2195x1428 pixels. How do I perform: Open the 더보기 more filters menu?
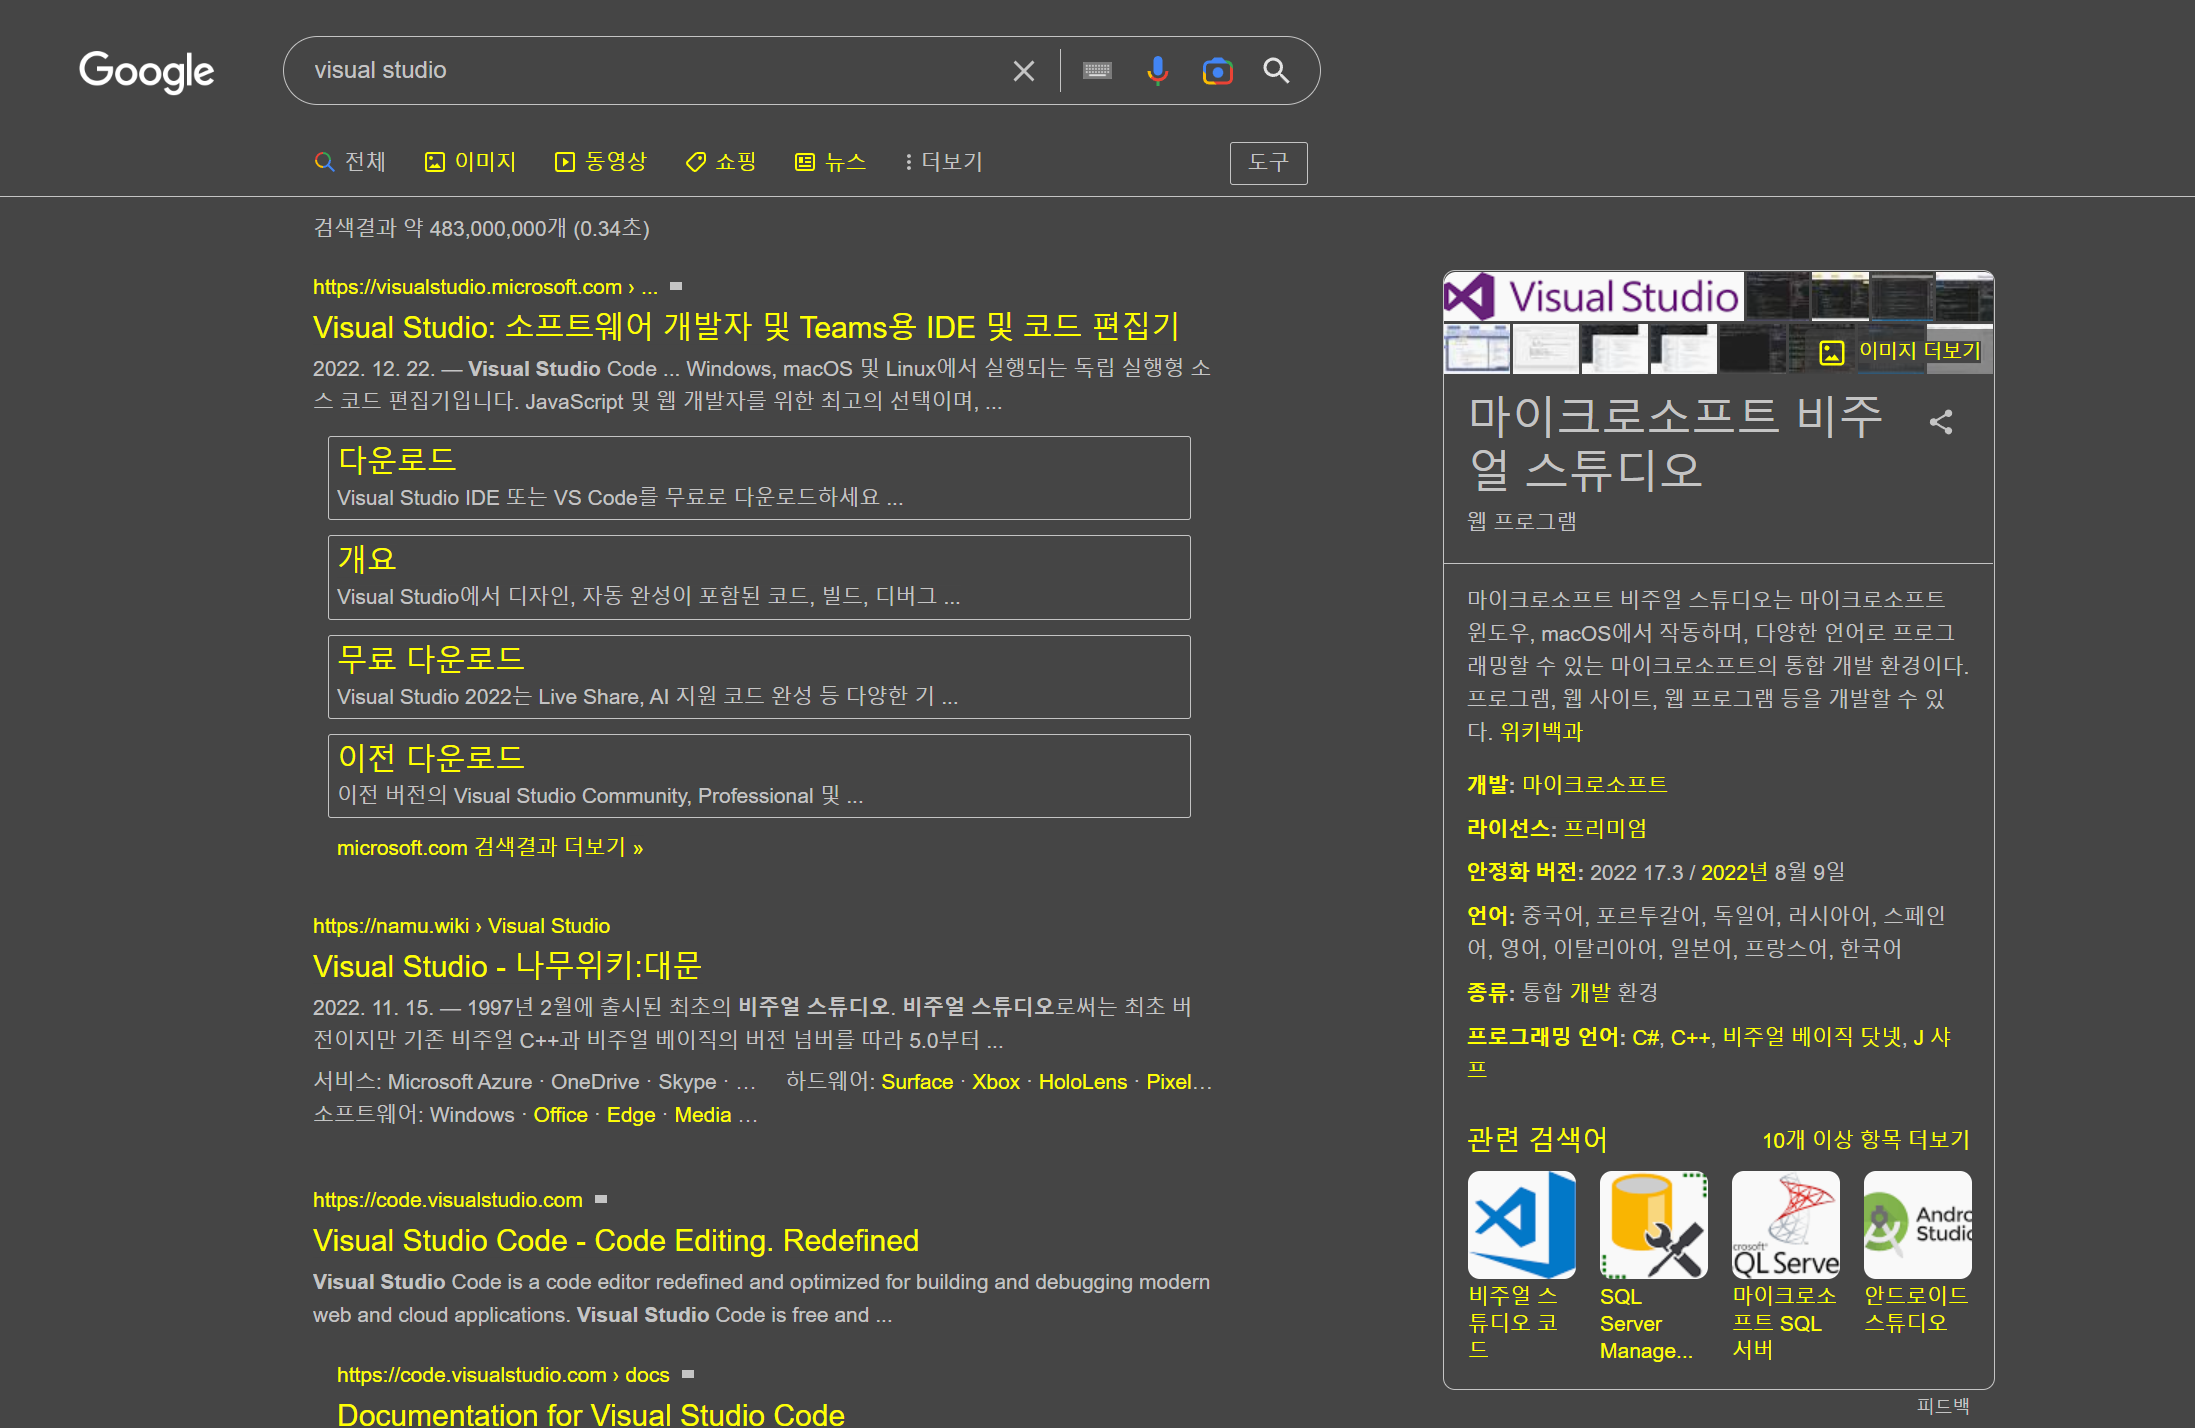pyautogui.click(x=943, y=162)
